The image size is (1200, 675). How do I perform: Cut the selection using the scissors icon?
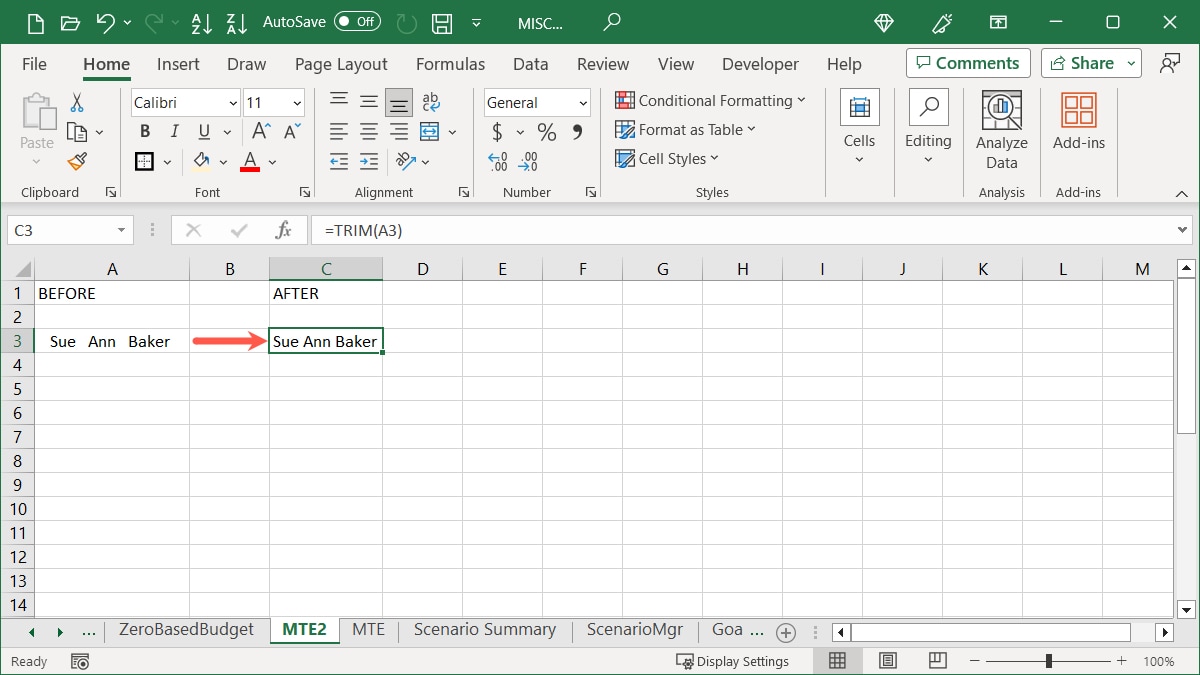(x=76, y=102)
